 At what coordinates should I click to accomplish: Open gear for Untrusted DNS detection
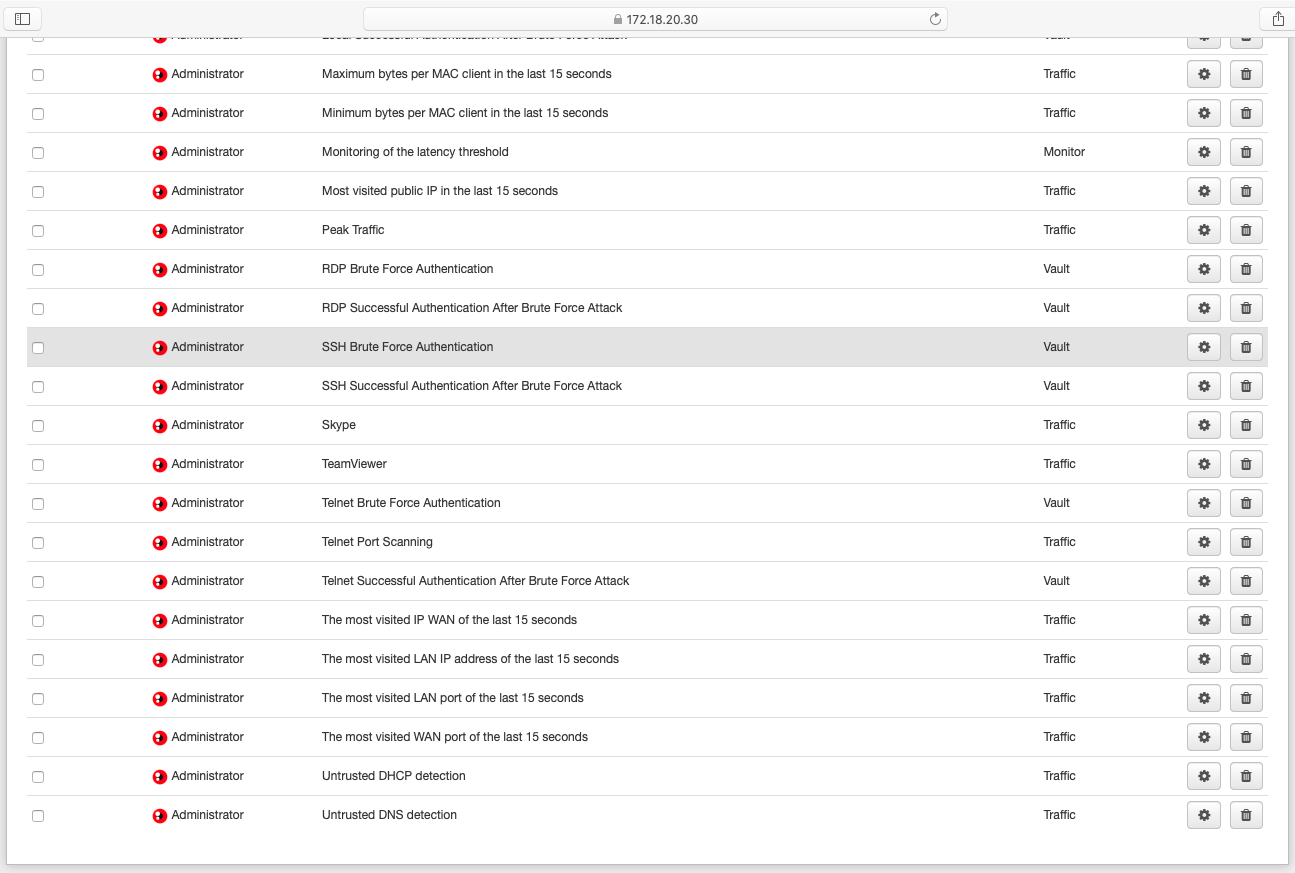1204,815
